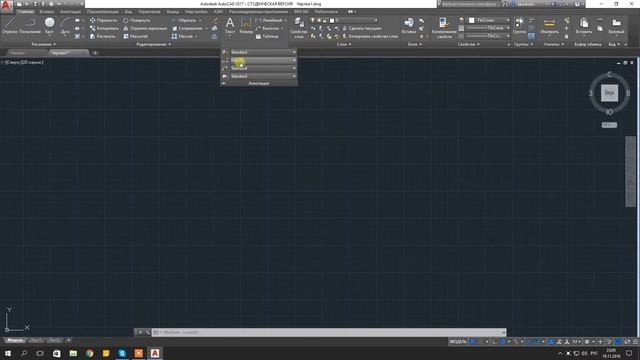
Task: Toggle grid display in status bar
Action: [473, 342]
